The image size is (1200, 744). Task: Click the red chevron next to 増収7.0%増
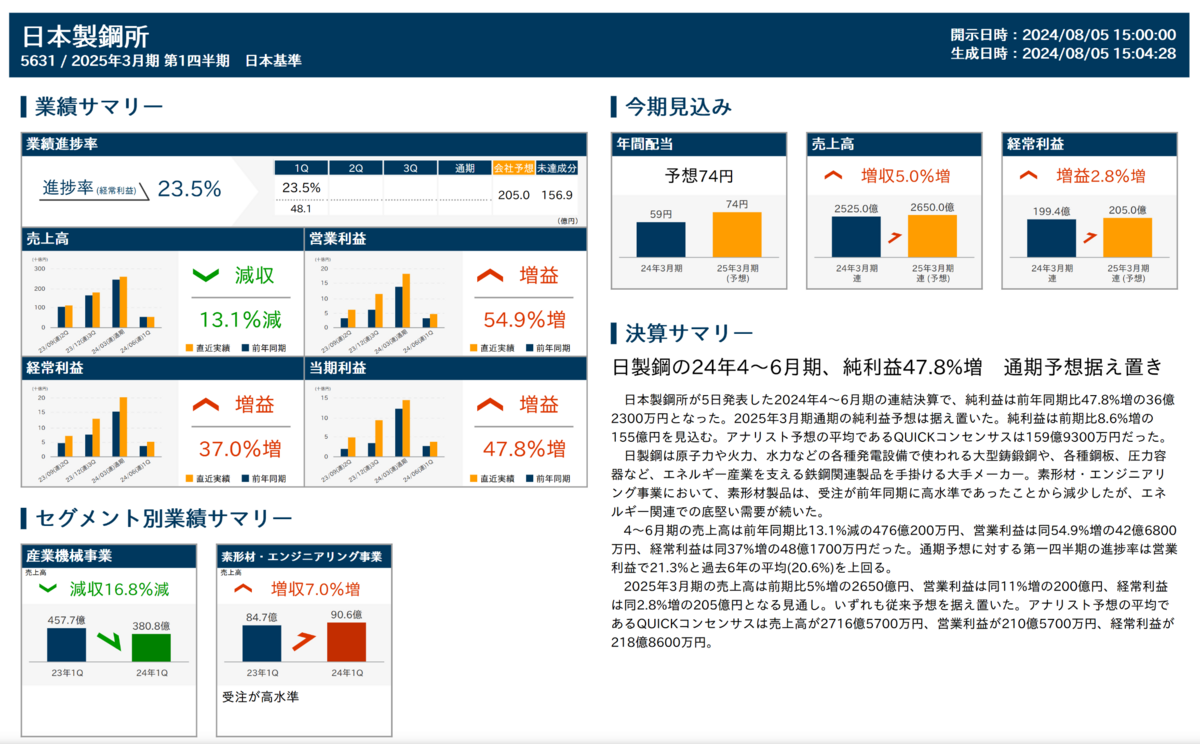242,589
